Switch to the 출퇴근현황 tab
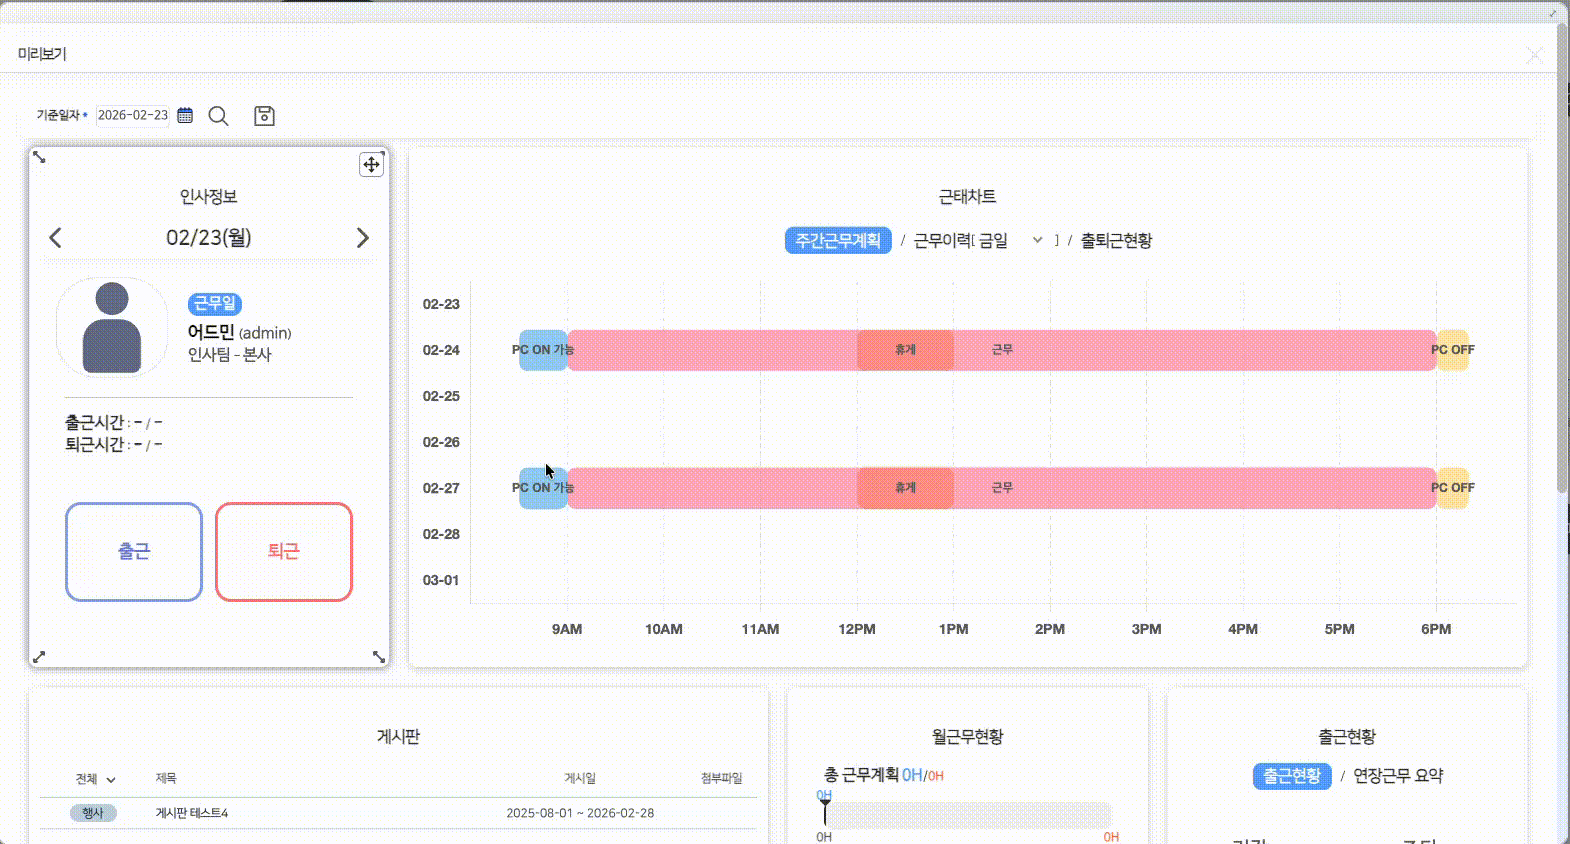 click(x=1116, y=241)
